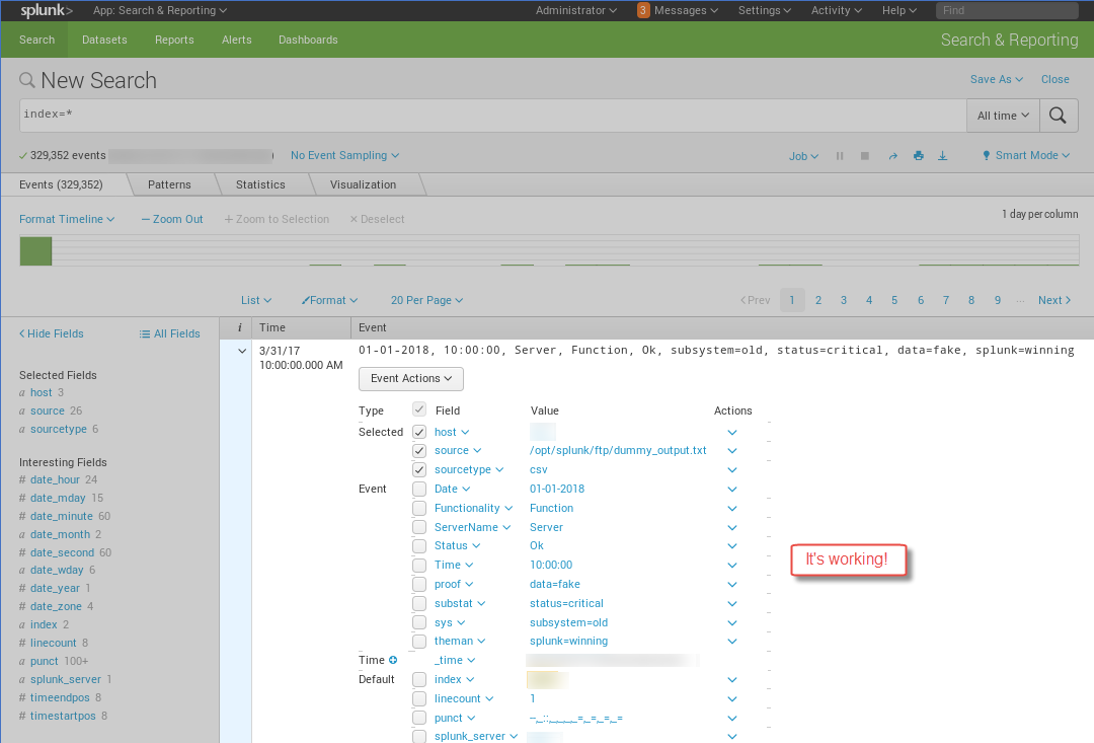
Task: Stop the search job
Action: coord(864,156)
